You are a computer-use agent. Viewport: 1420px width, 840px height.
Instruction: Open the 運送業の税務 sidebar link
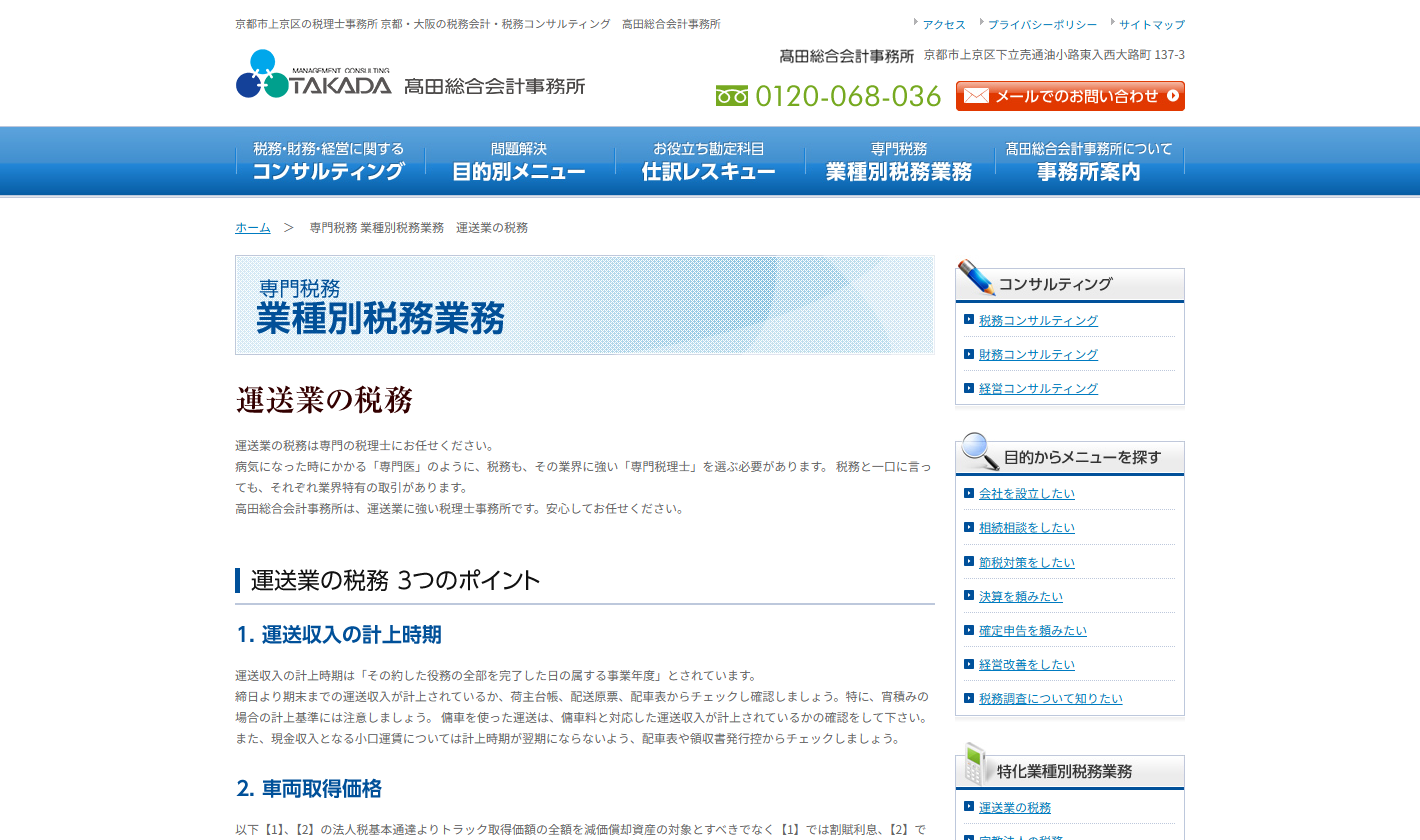(1015, 807)
